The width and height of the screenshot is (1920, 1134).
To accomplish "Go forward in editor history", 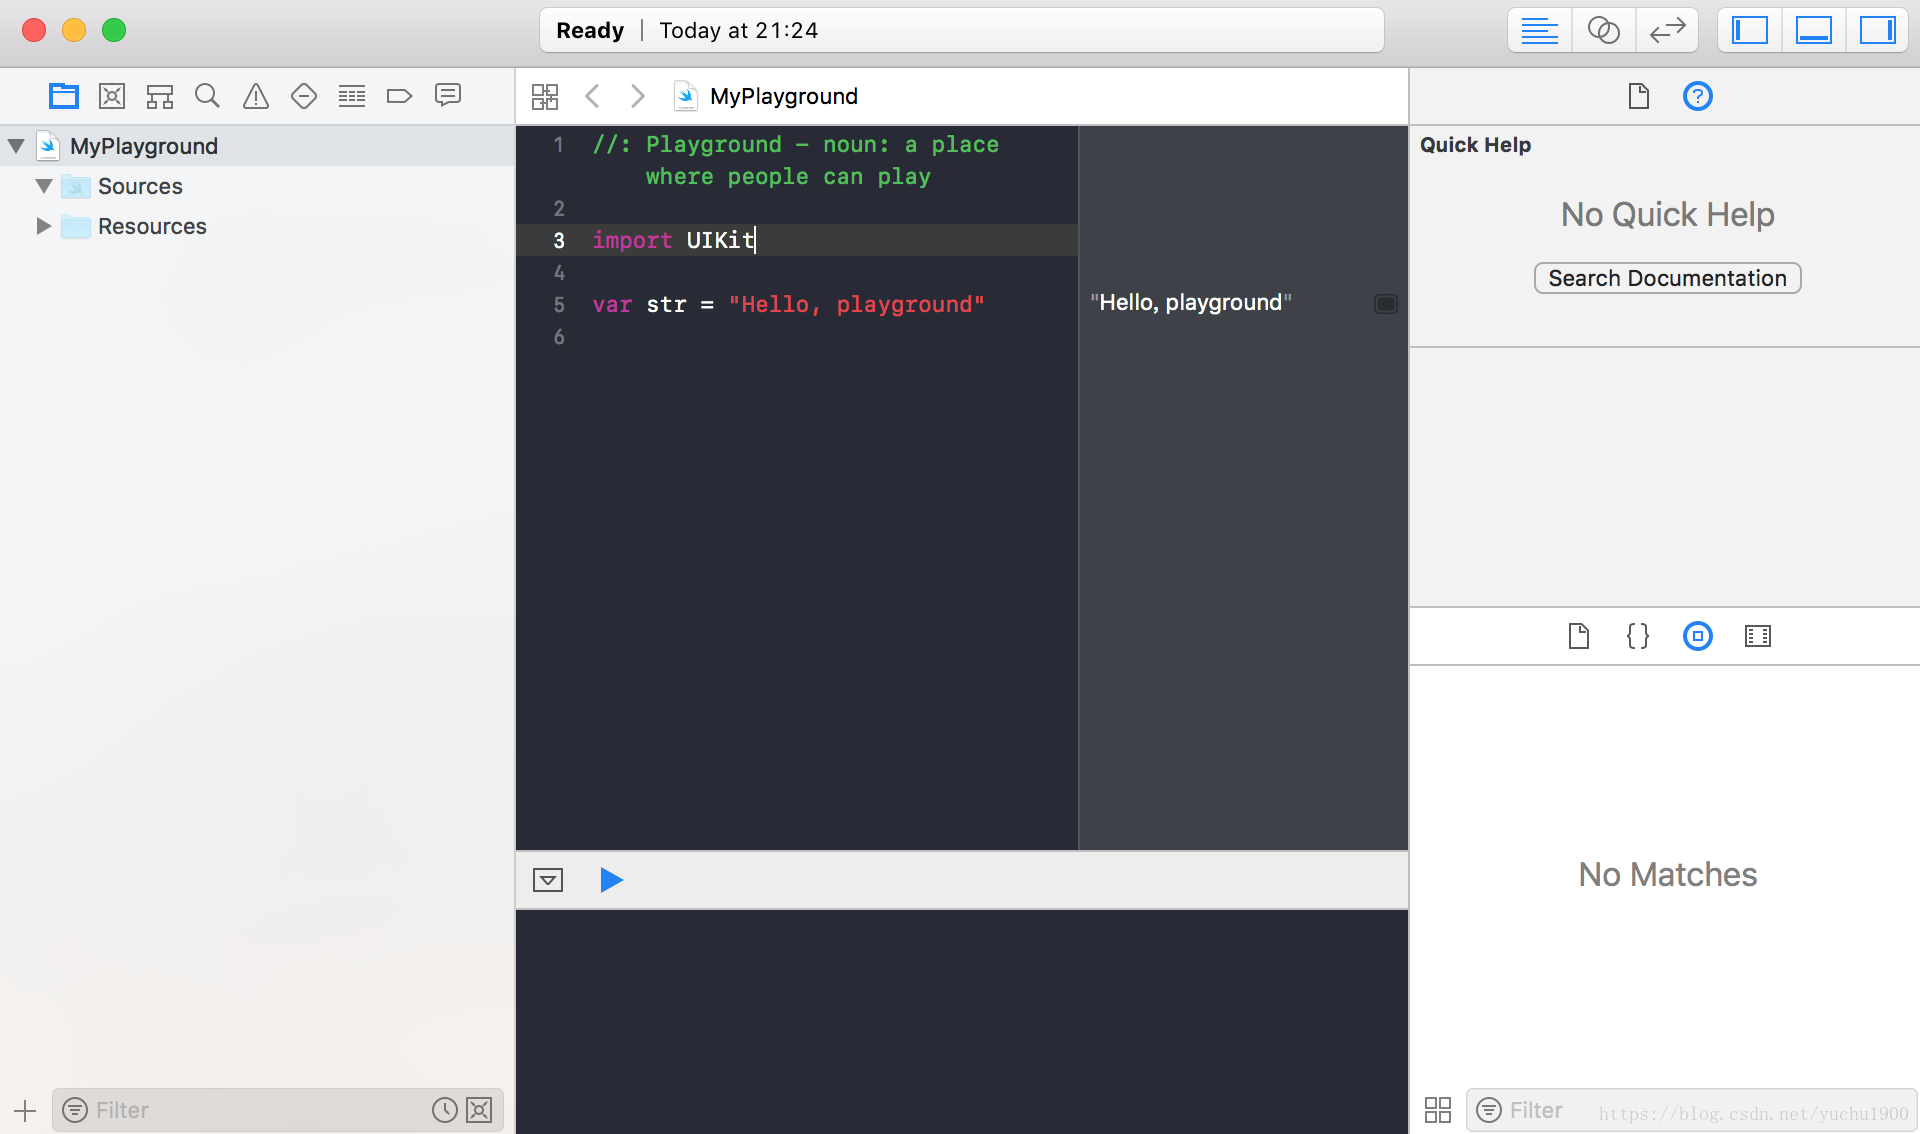I will (638, 96).
